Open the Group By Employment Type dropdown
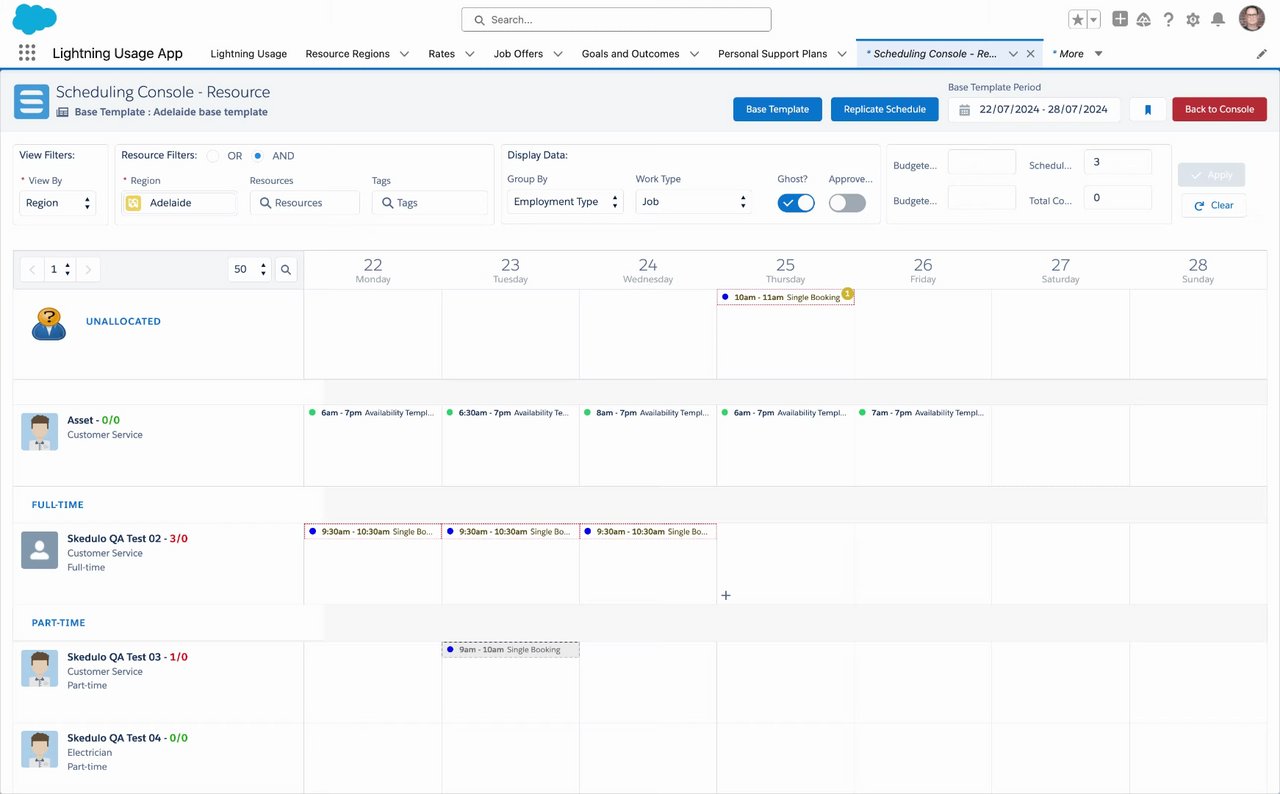1280x794 pixels. tap(565, 202)
